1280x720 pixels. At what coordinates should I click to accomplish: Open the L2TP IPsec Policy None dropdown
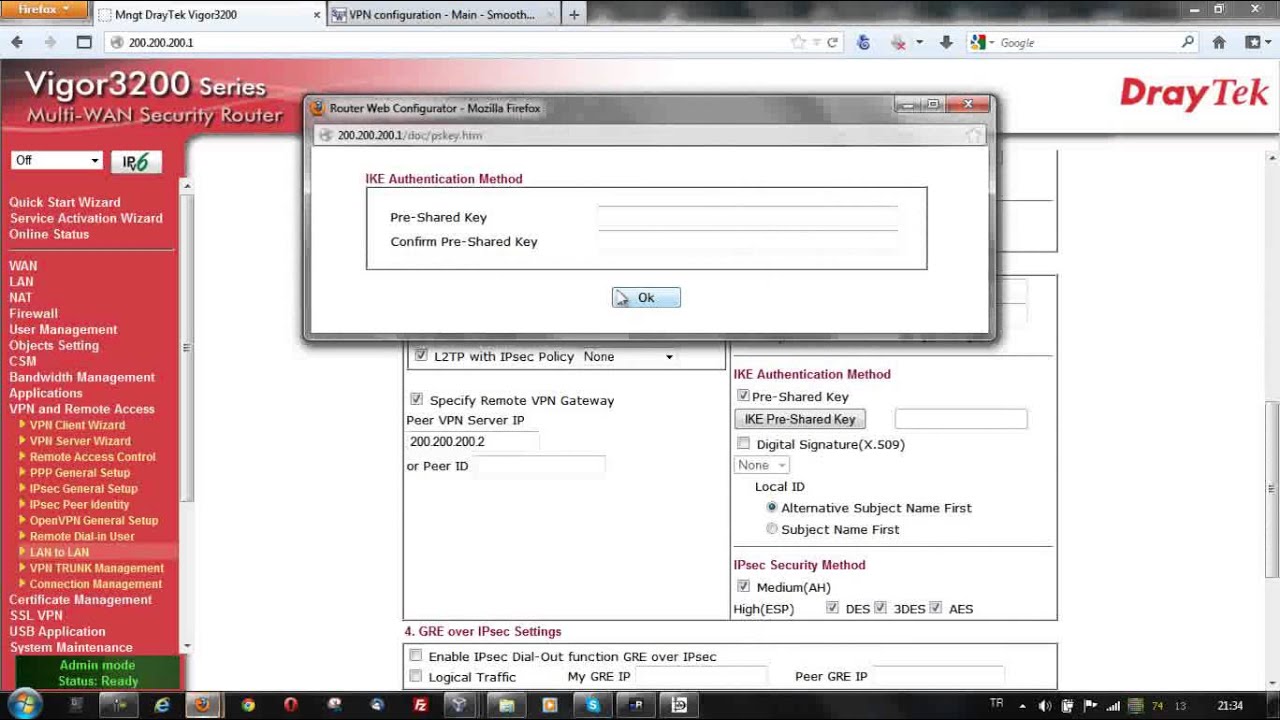point(629,356)
